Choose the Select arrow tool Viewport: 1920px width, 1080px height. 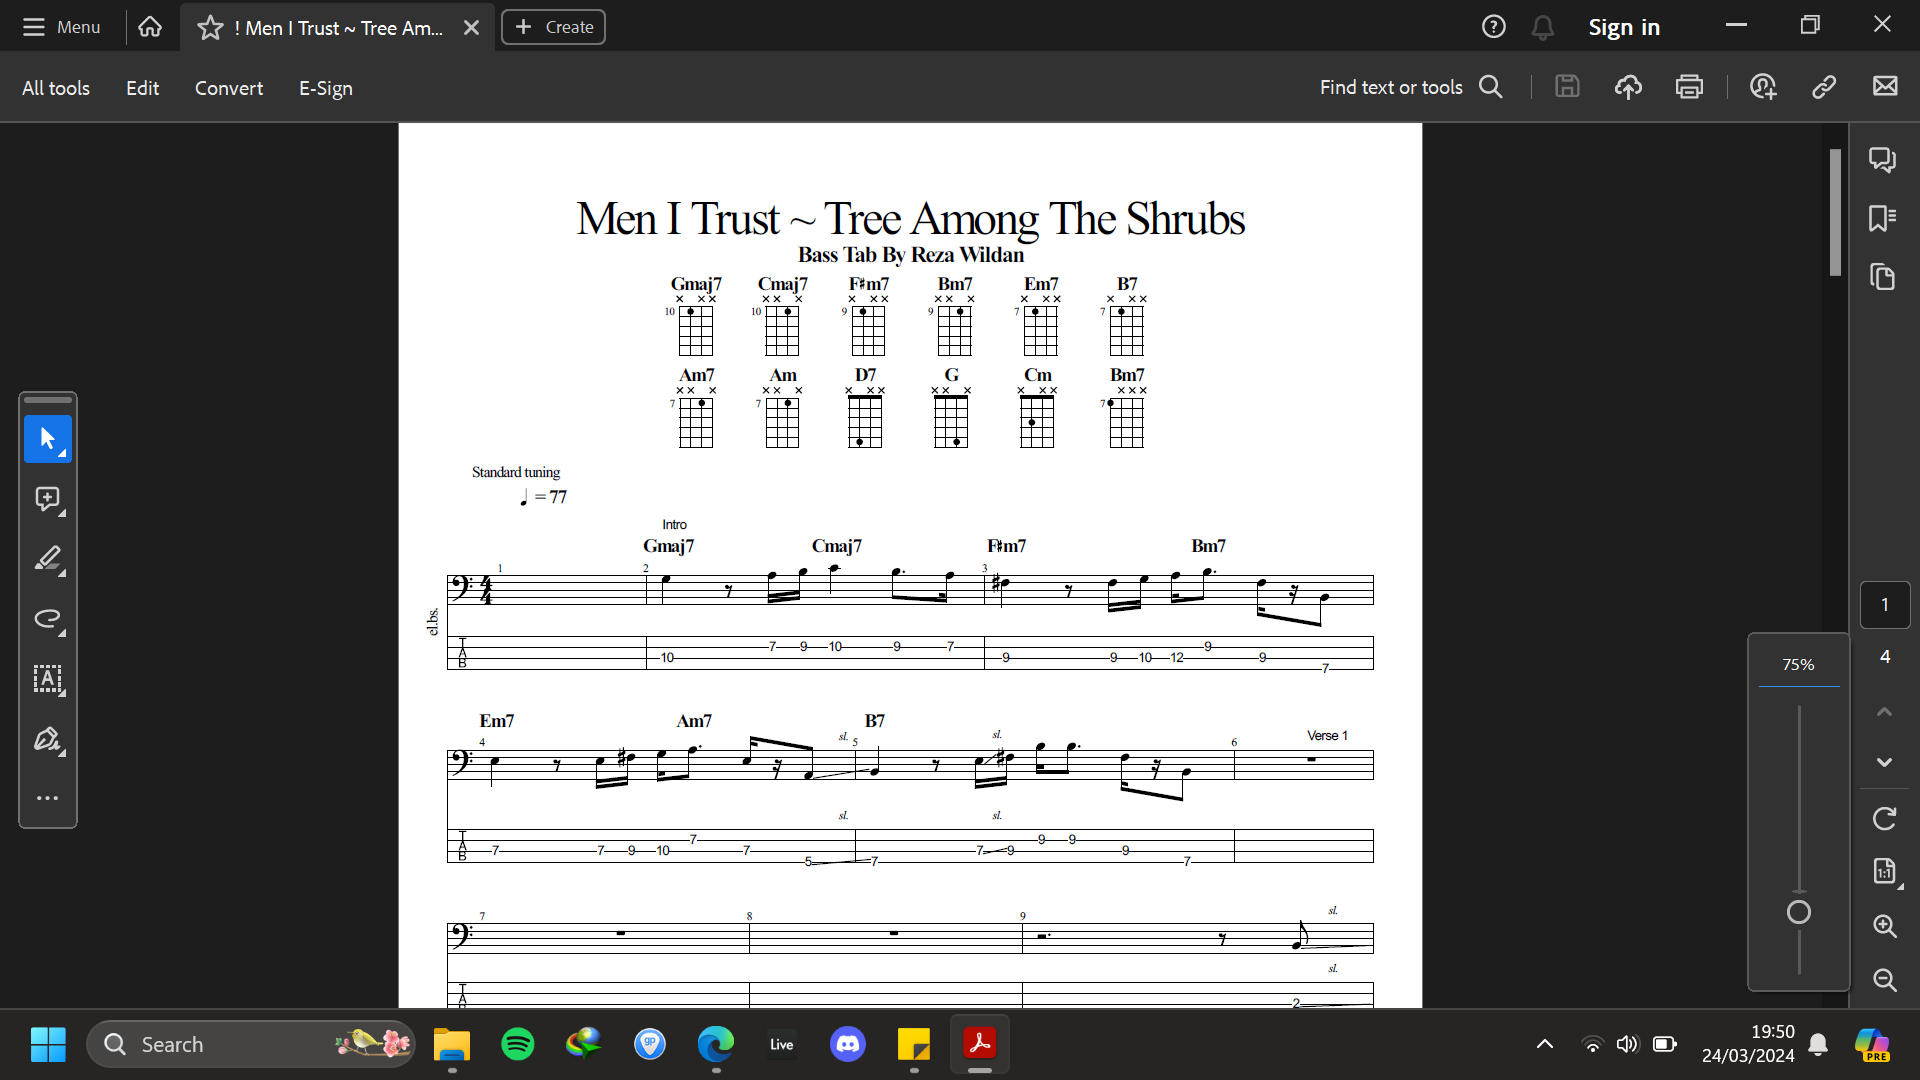point(48,439)
